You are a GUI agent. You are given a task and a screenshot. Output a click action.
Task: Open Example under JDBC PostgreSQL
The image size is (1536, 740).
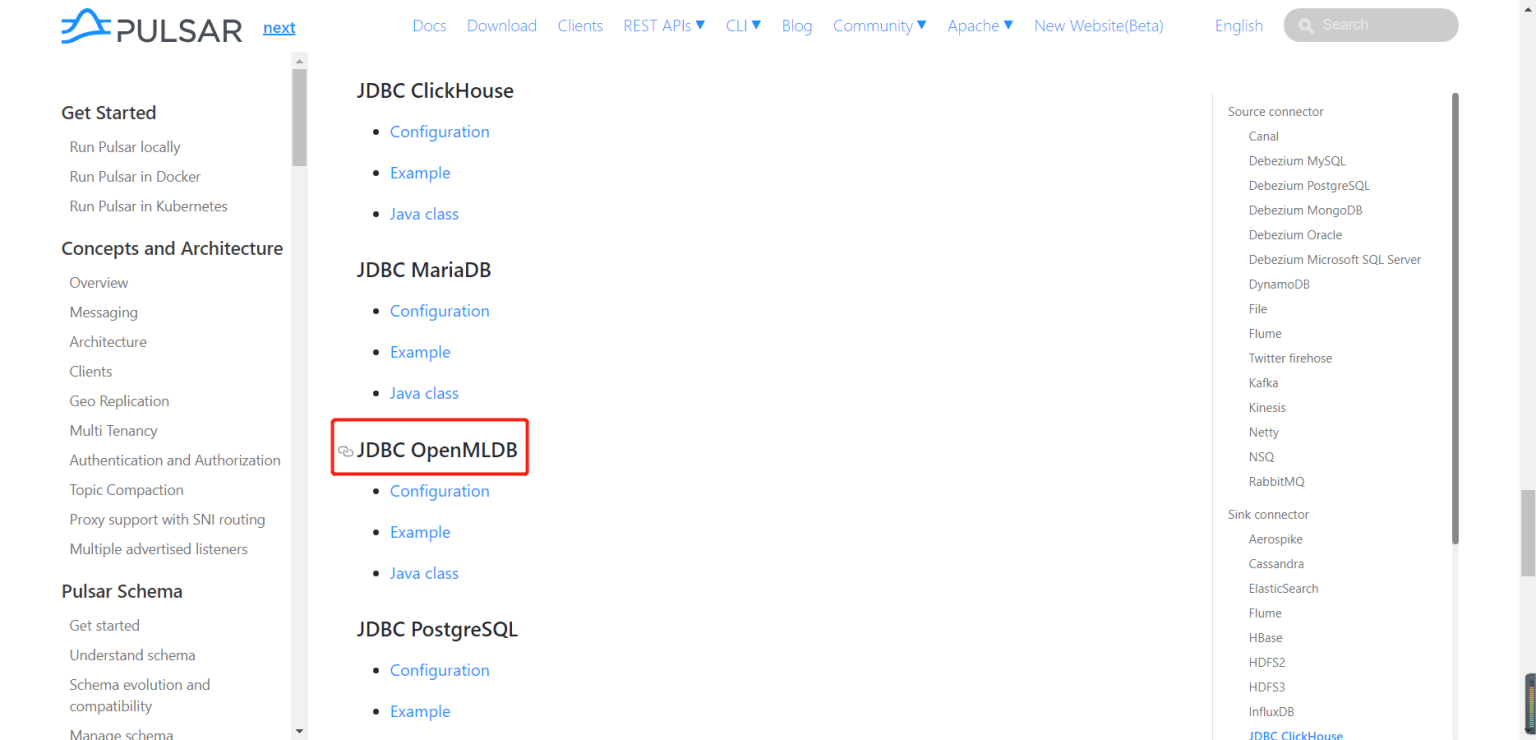click(420, 711)
